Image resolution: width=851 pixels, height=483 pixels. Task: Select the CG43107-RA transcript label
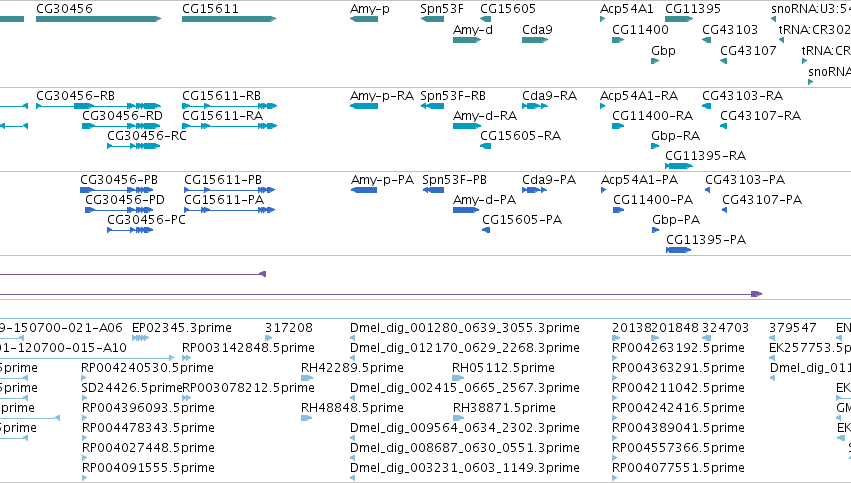760,116
